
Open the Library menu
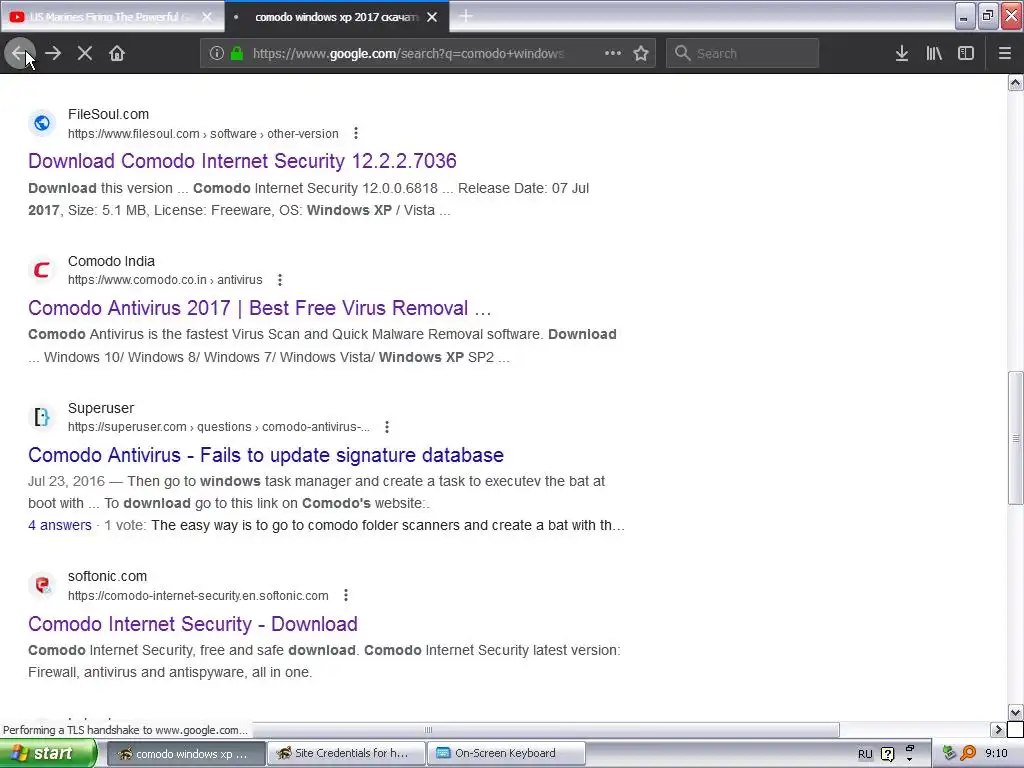pyautogui.click(x=934, y=54)
